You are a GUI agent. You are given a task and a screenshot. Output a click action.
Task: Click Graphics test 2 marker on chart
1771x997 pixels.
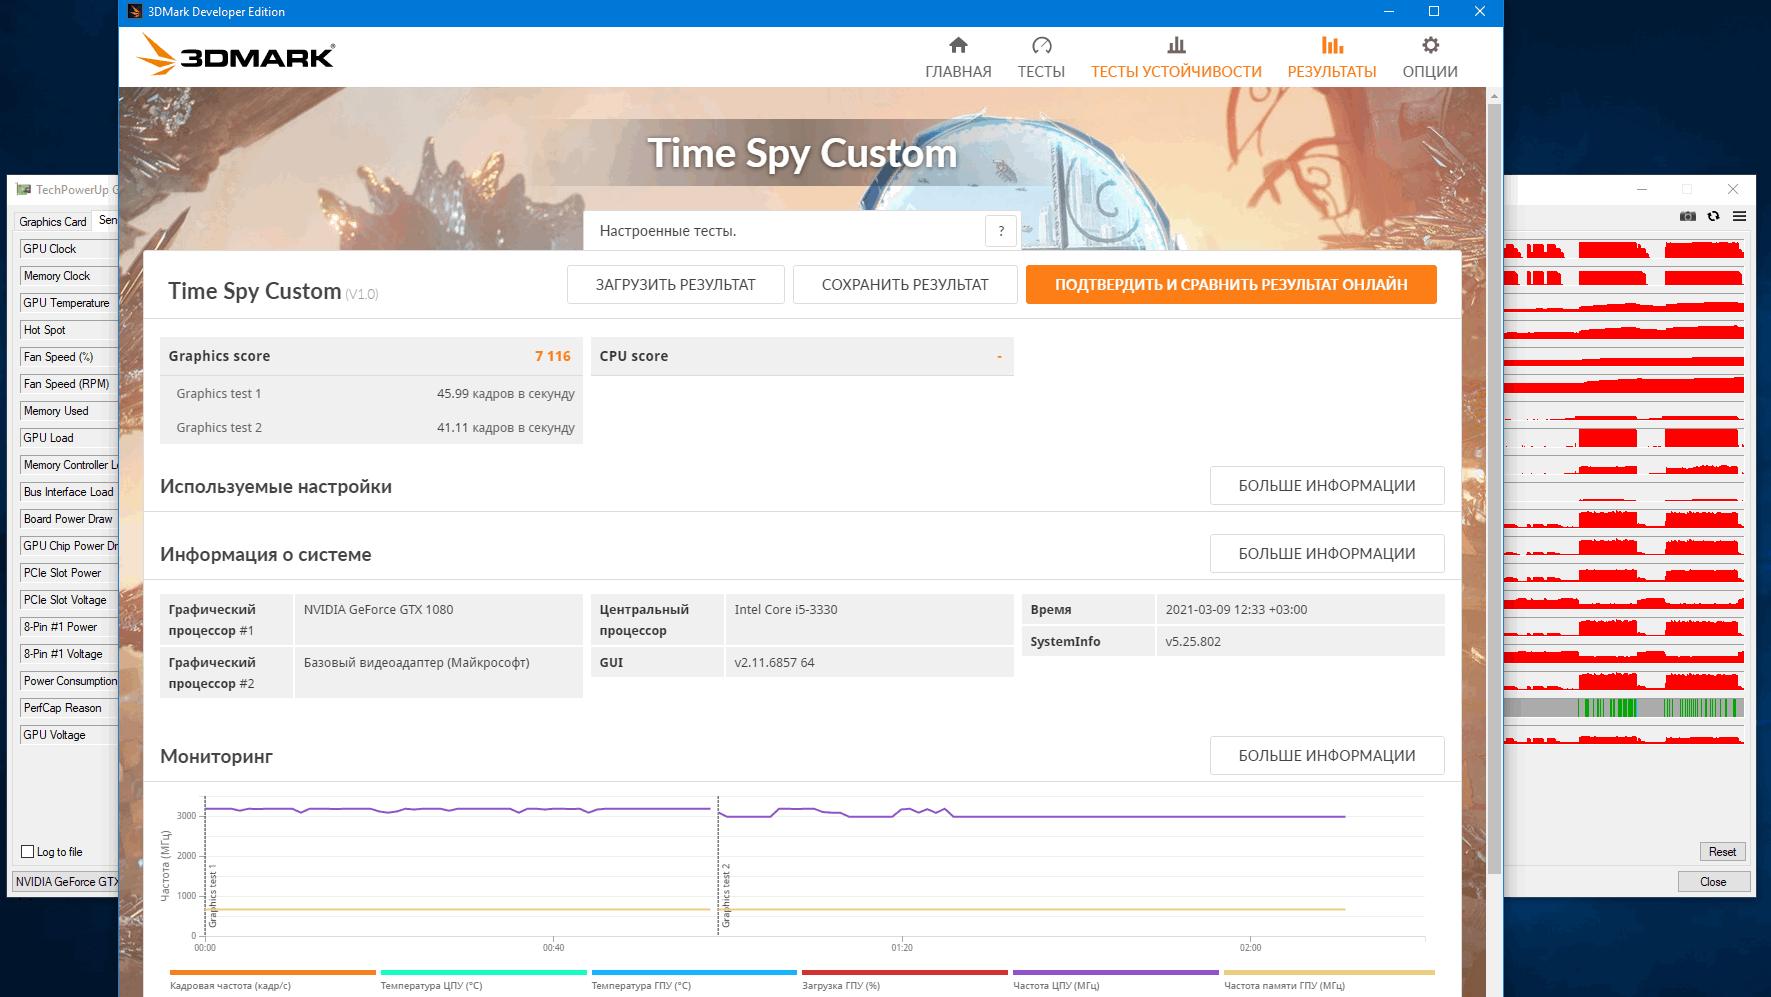726,895
